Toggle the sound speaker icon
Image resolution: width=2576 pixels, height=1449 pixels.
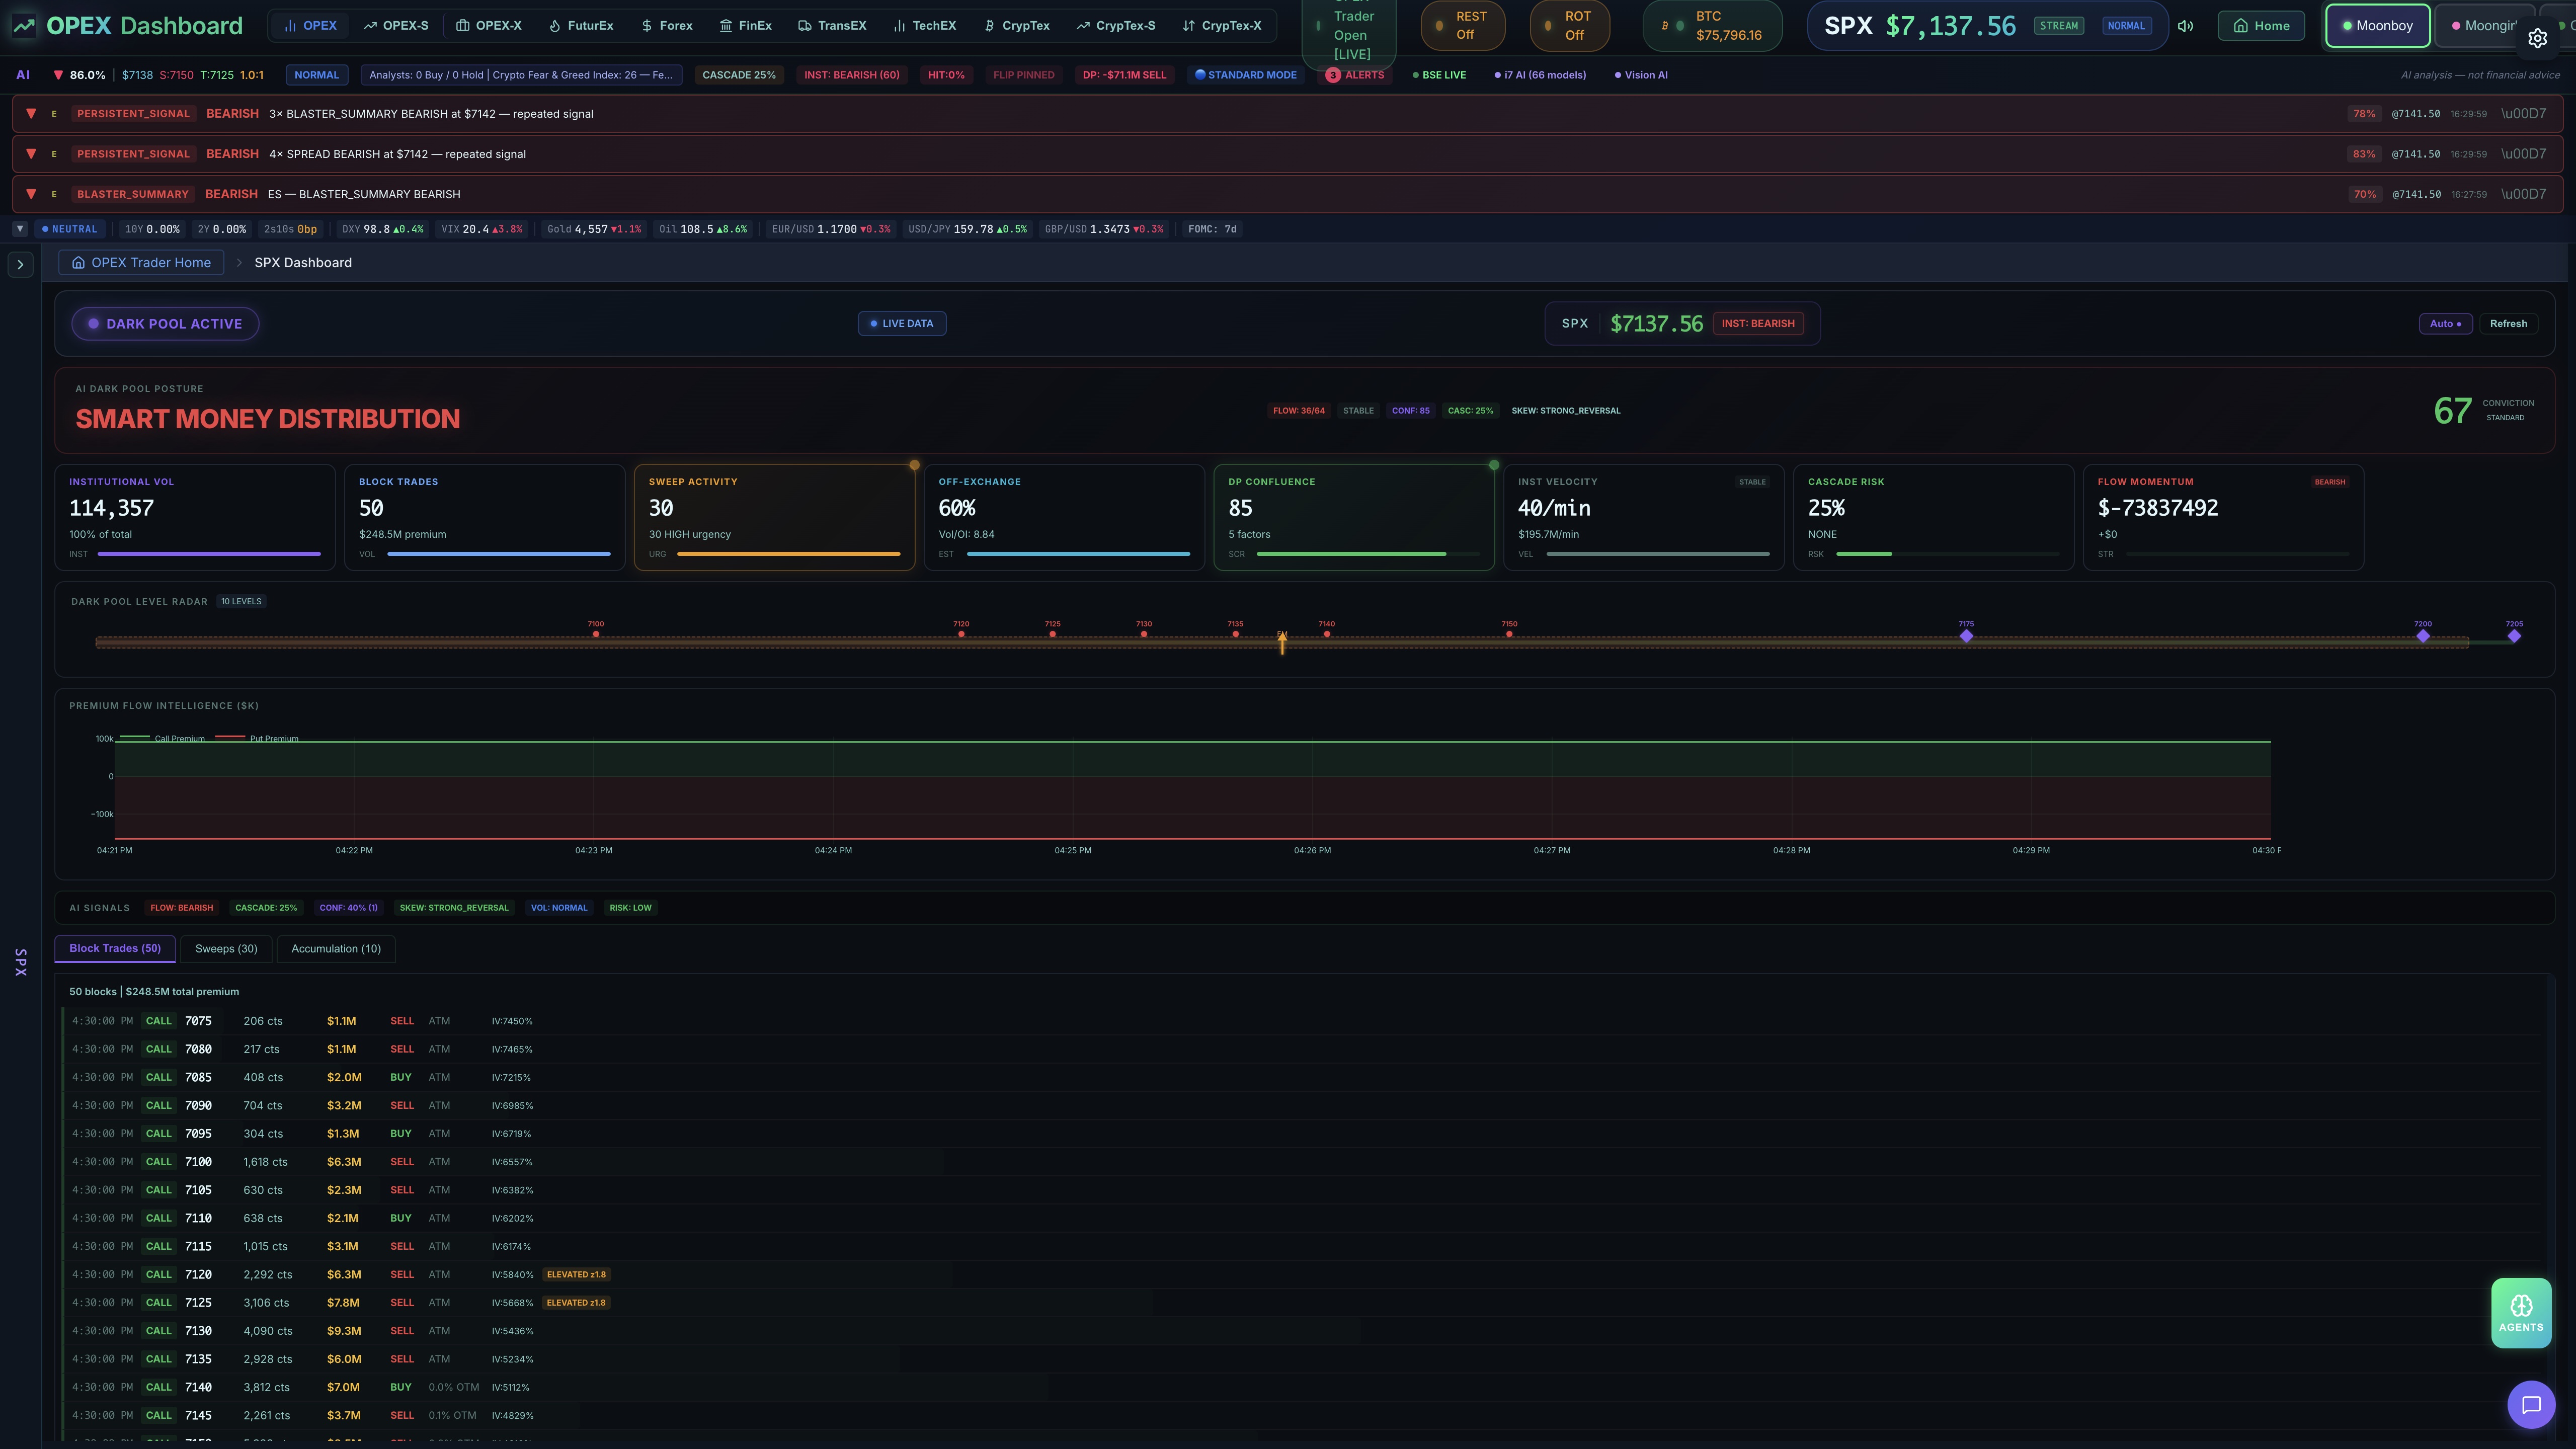pyautogui.click(x=2185, y=26)
